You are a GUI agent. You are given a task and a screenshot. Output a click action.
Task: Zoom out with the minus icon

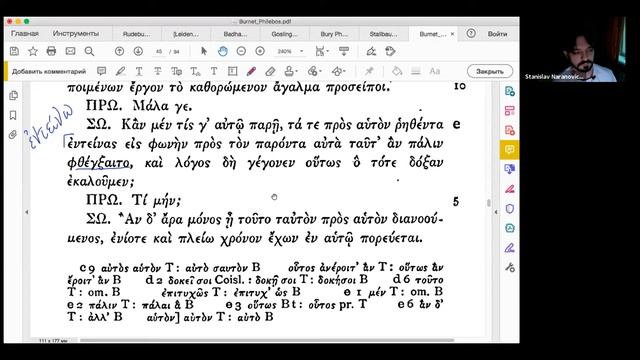241,51
